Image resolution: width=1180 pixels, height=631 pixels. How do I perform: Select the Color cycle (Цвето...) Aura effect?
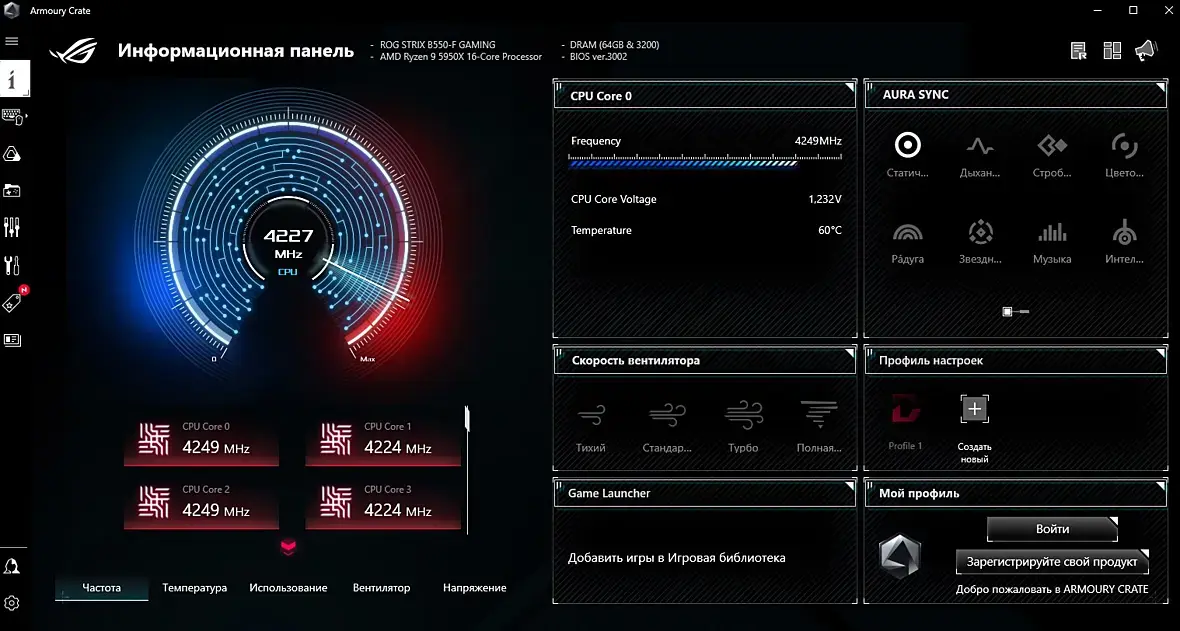(x=1124, y=154)
